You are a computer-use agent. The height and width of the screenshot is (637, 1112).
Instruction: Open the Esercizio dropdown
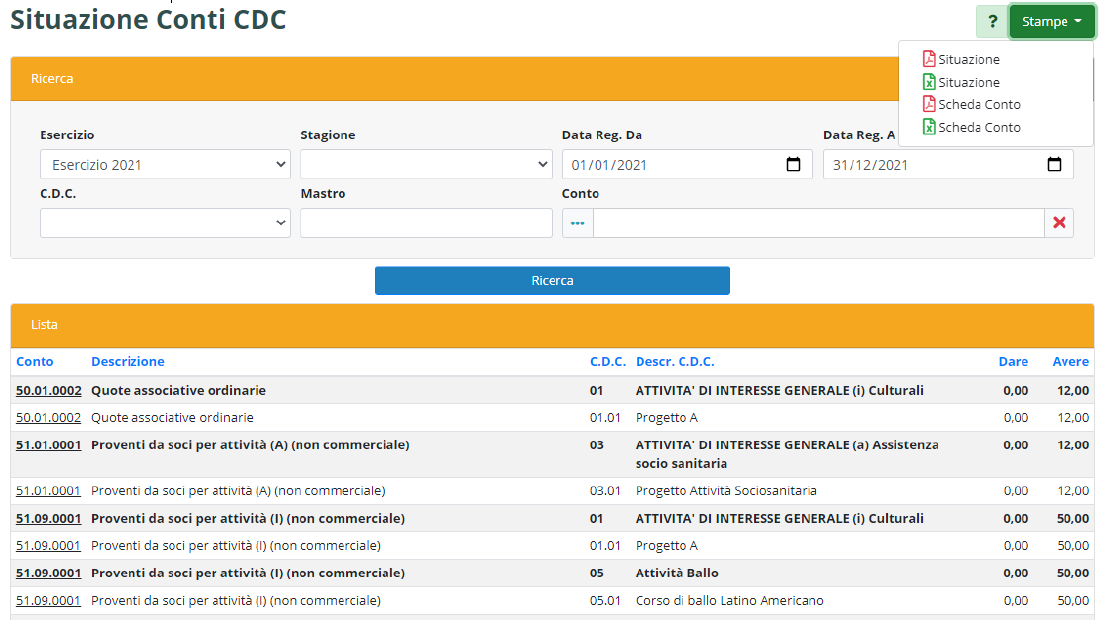click(x=165, y=164)
